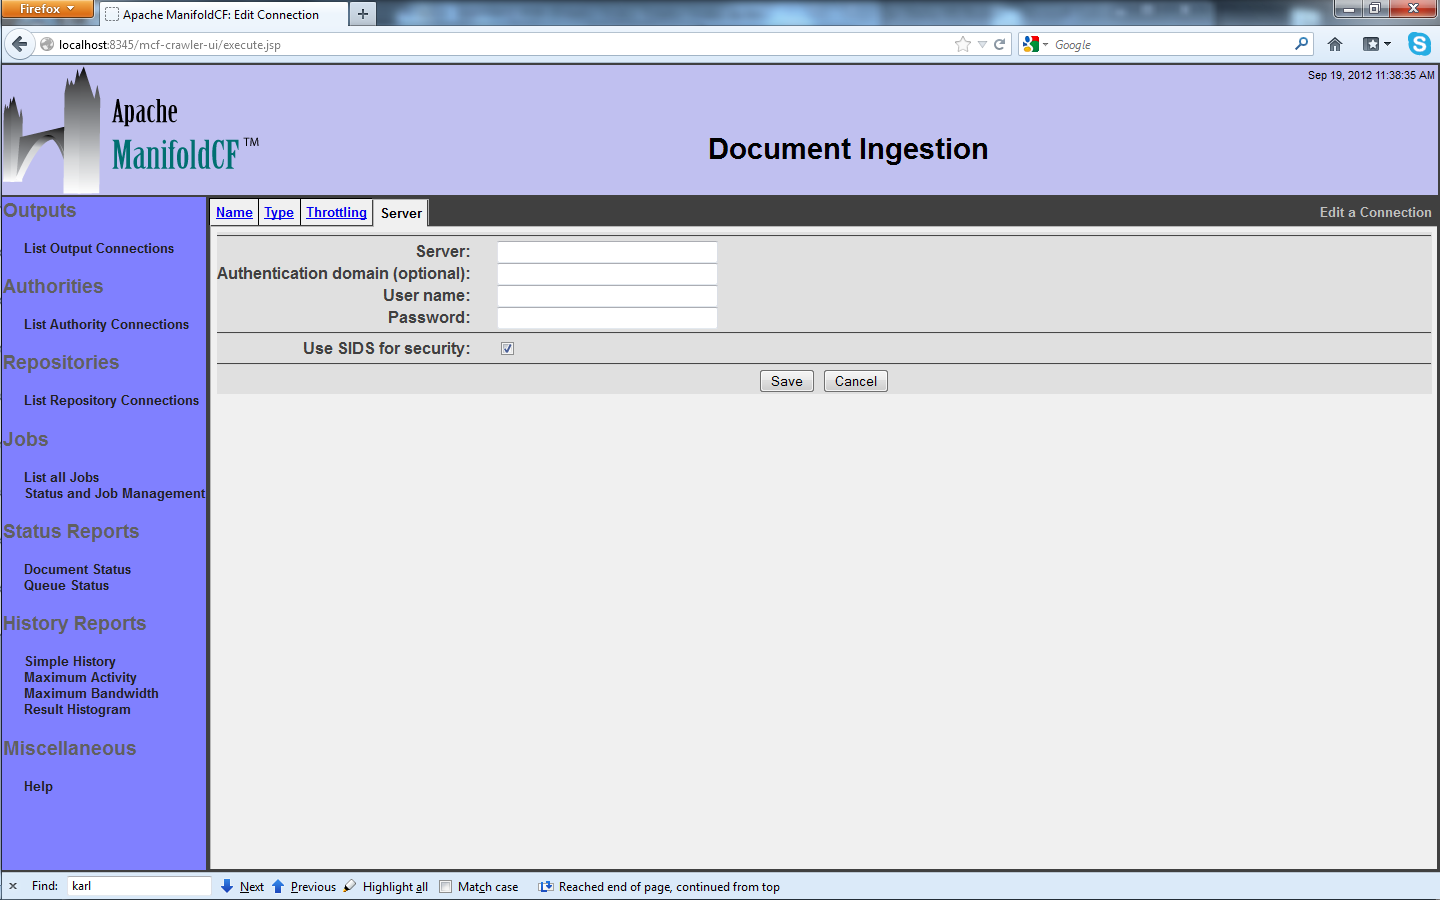Bookmark this page with the star icon

click(x=962, y=44)
